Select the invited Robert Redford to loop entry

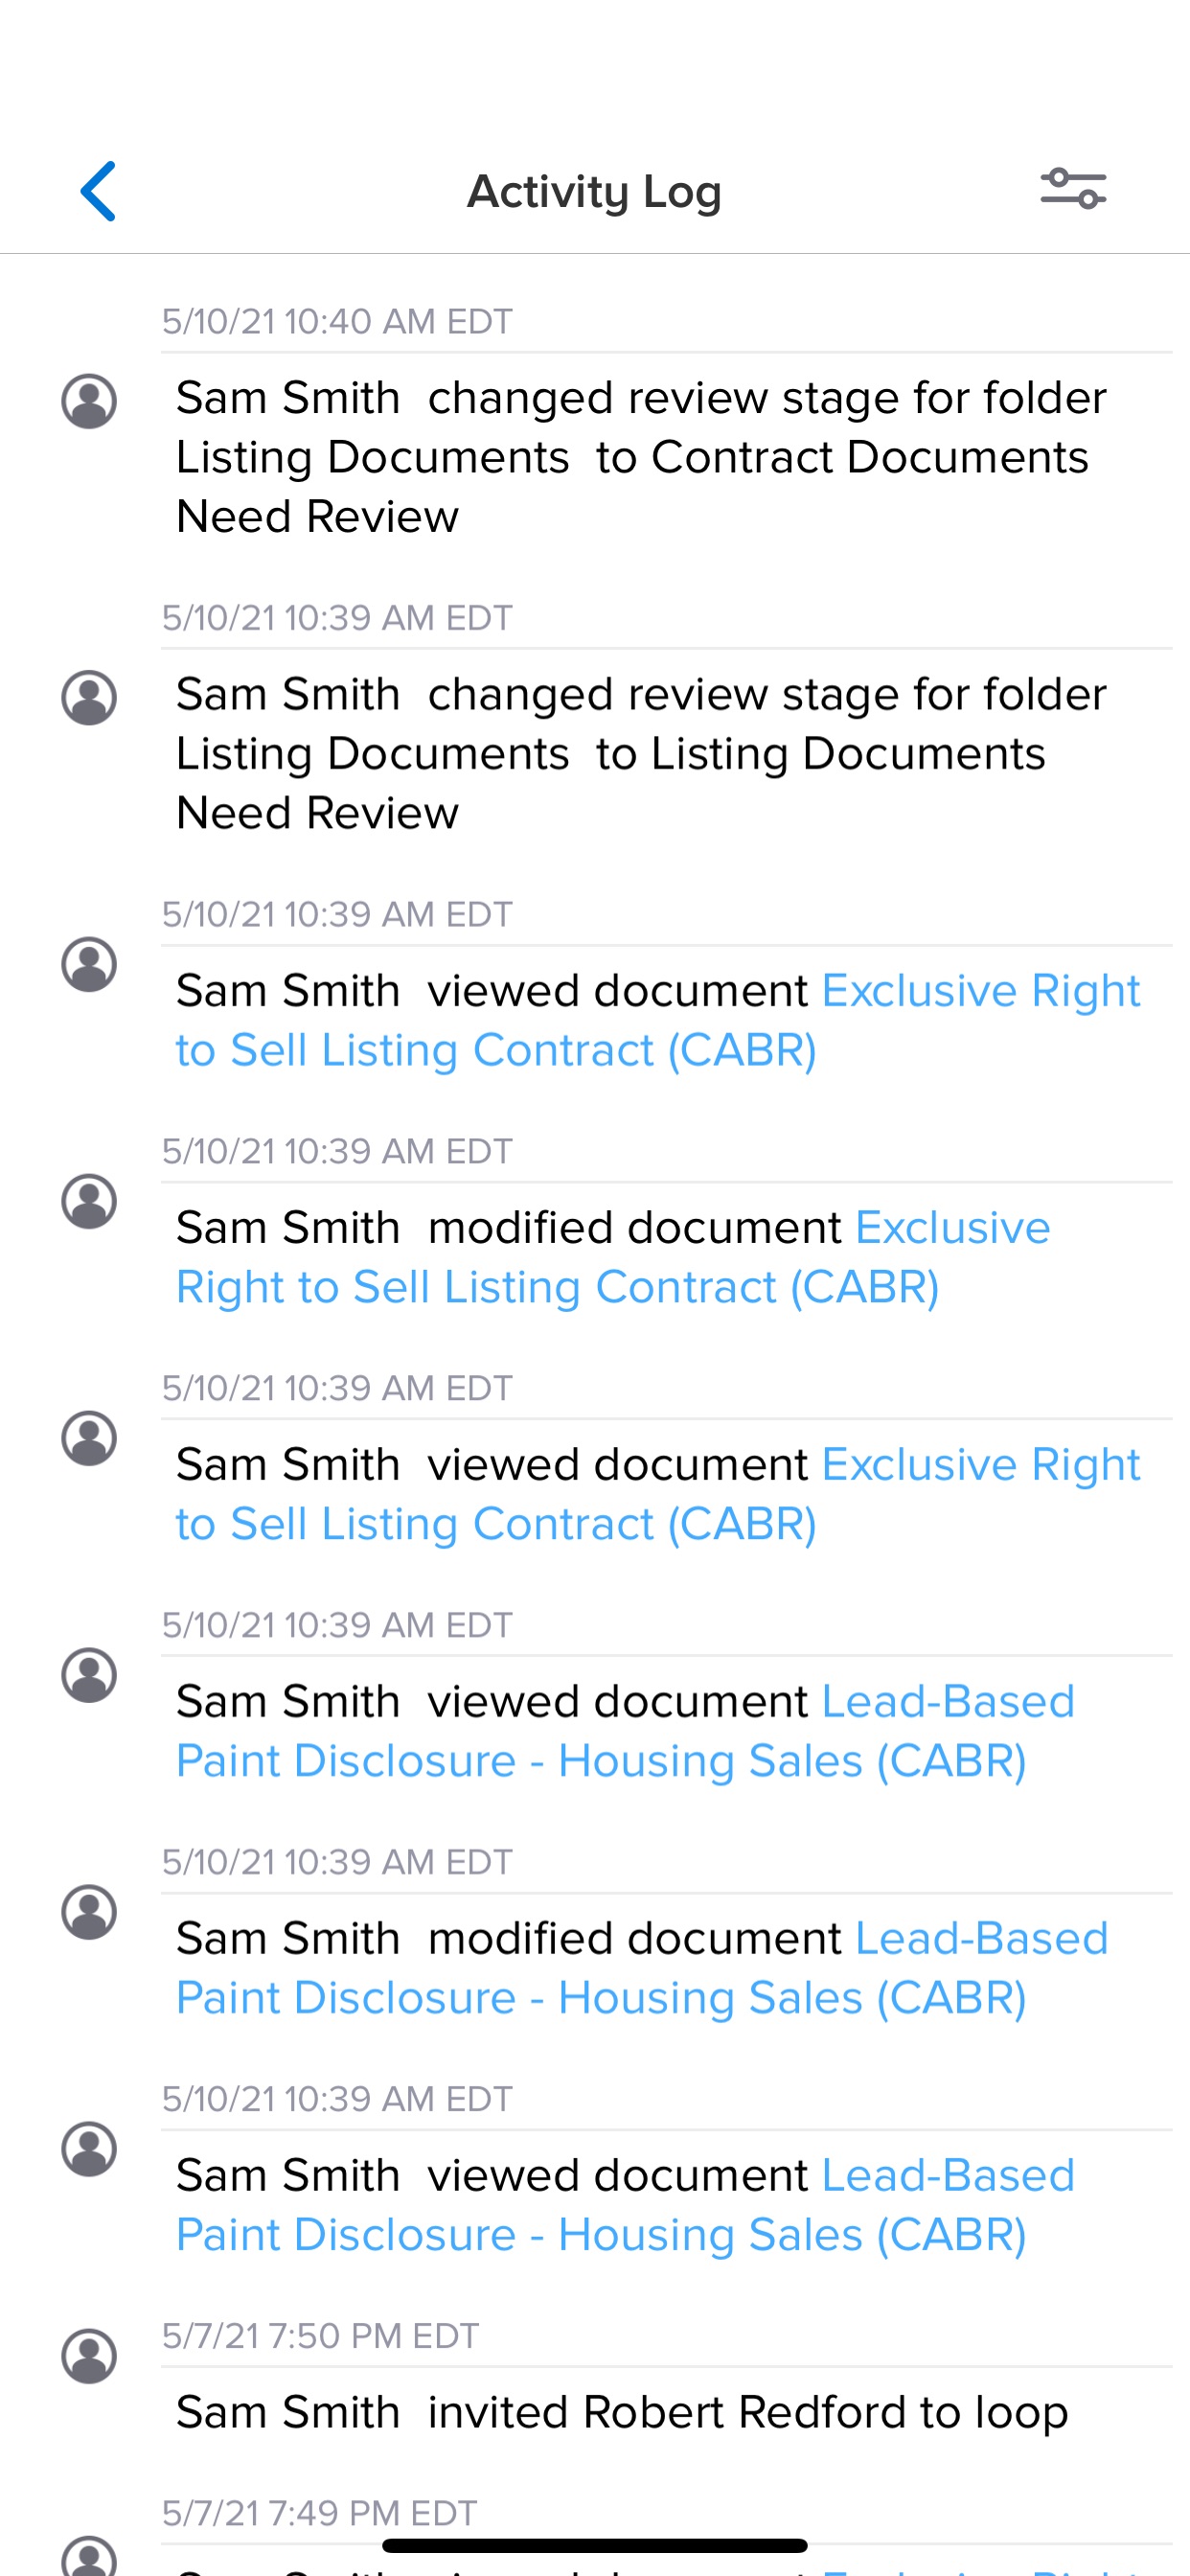point(620,2410)
